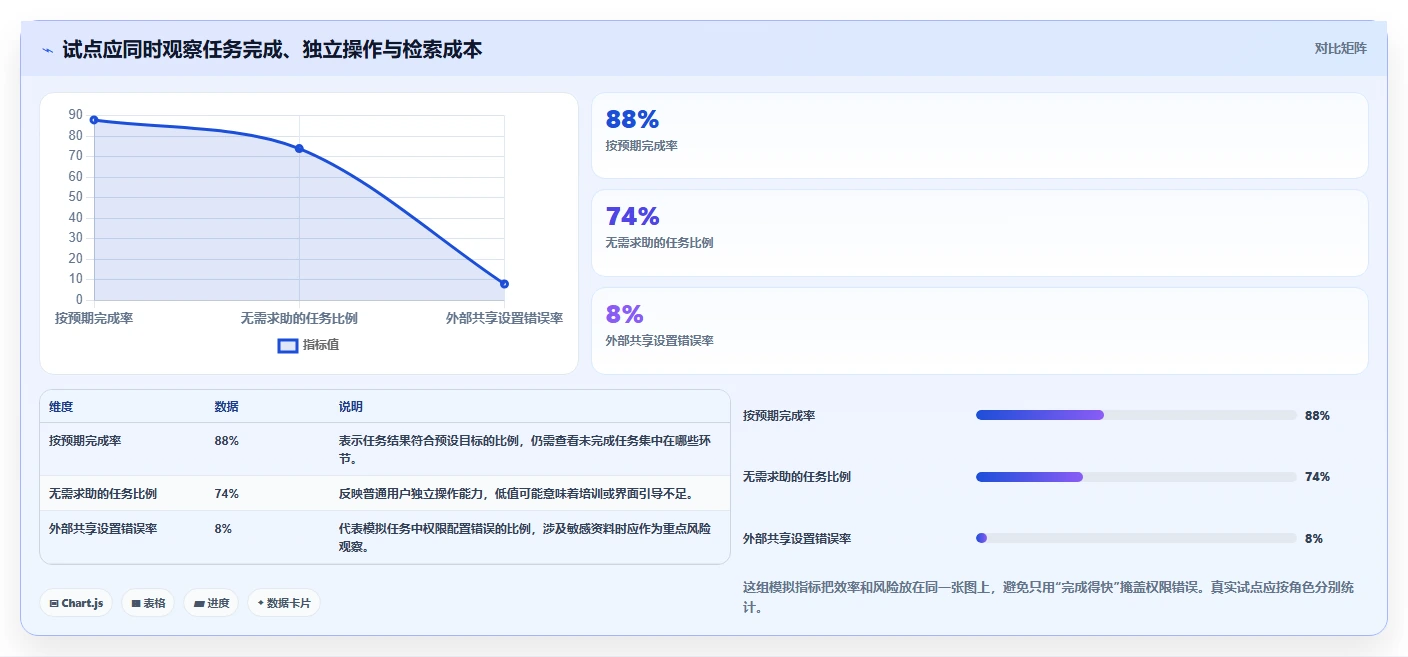
Task: Click the 88% value in the table
Action: (x=226, y=440)
